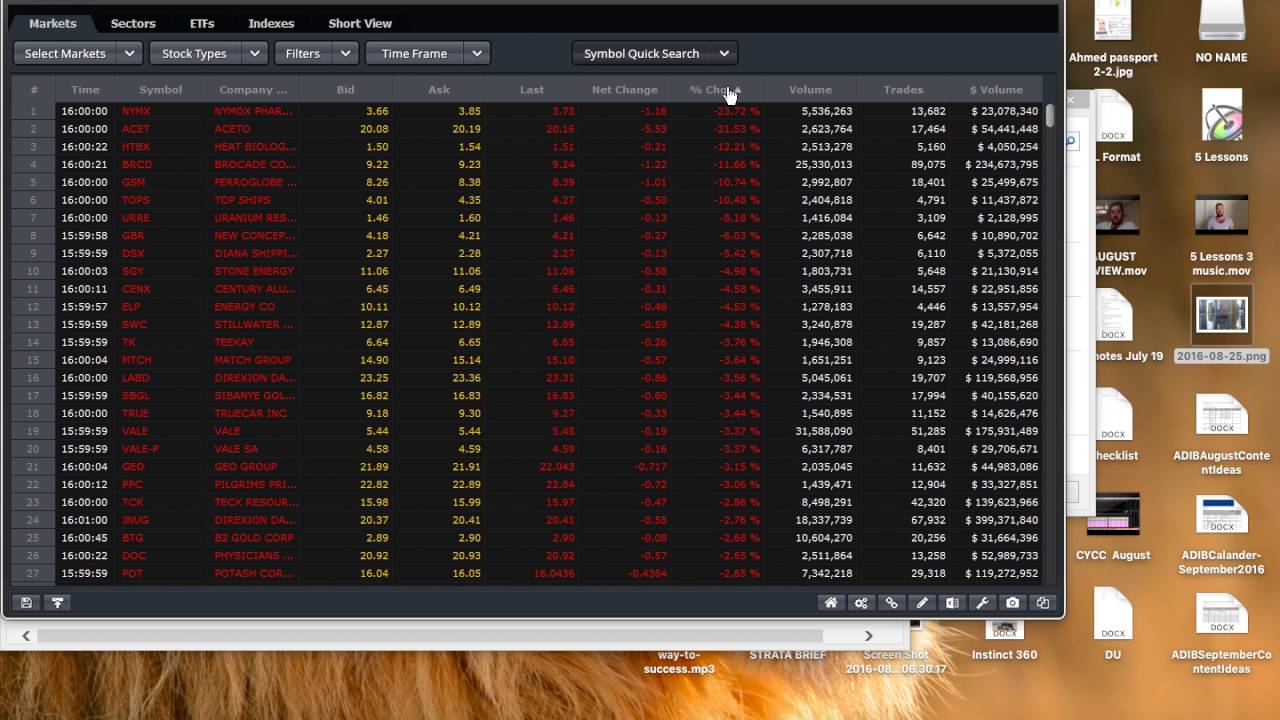
Task: Open the Select Markets dropdown
Action: [x=78, y=53]
